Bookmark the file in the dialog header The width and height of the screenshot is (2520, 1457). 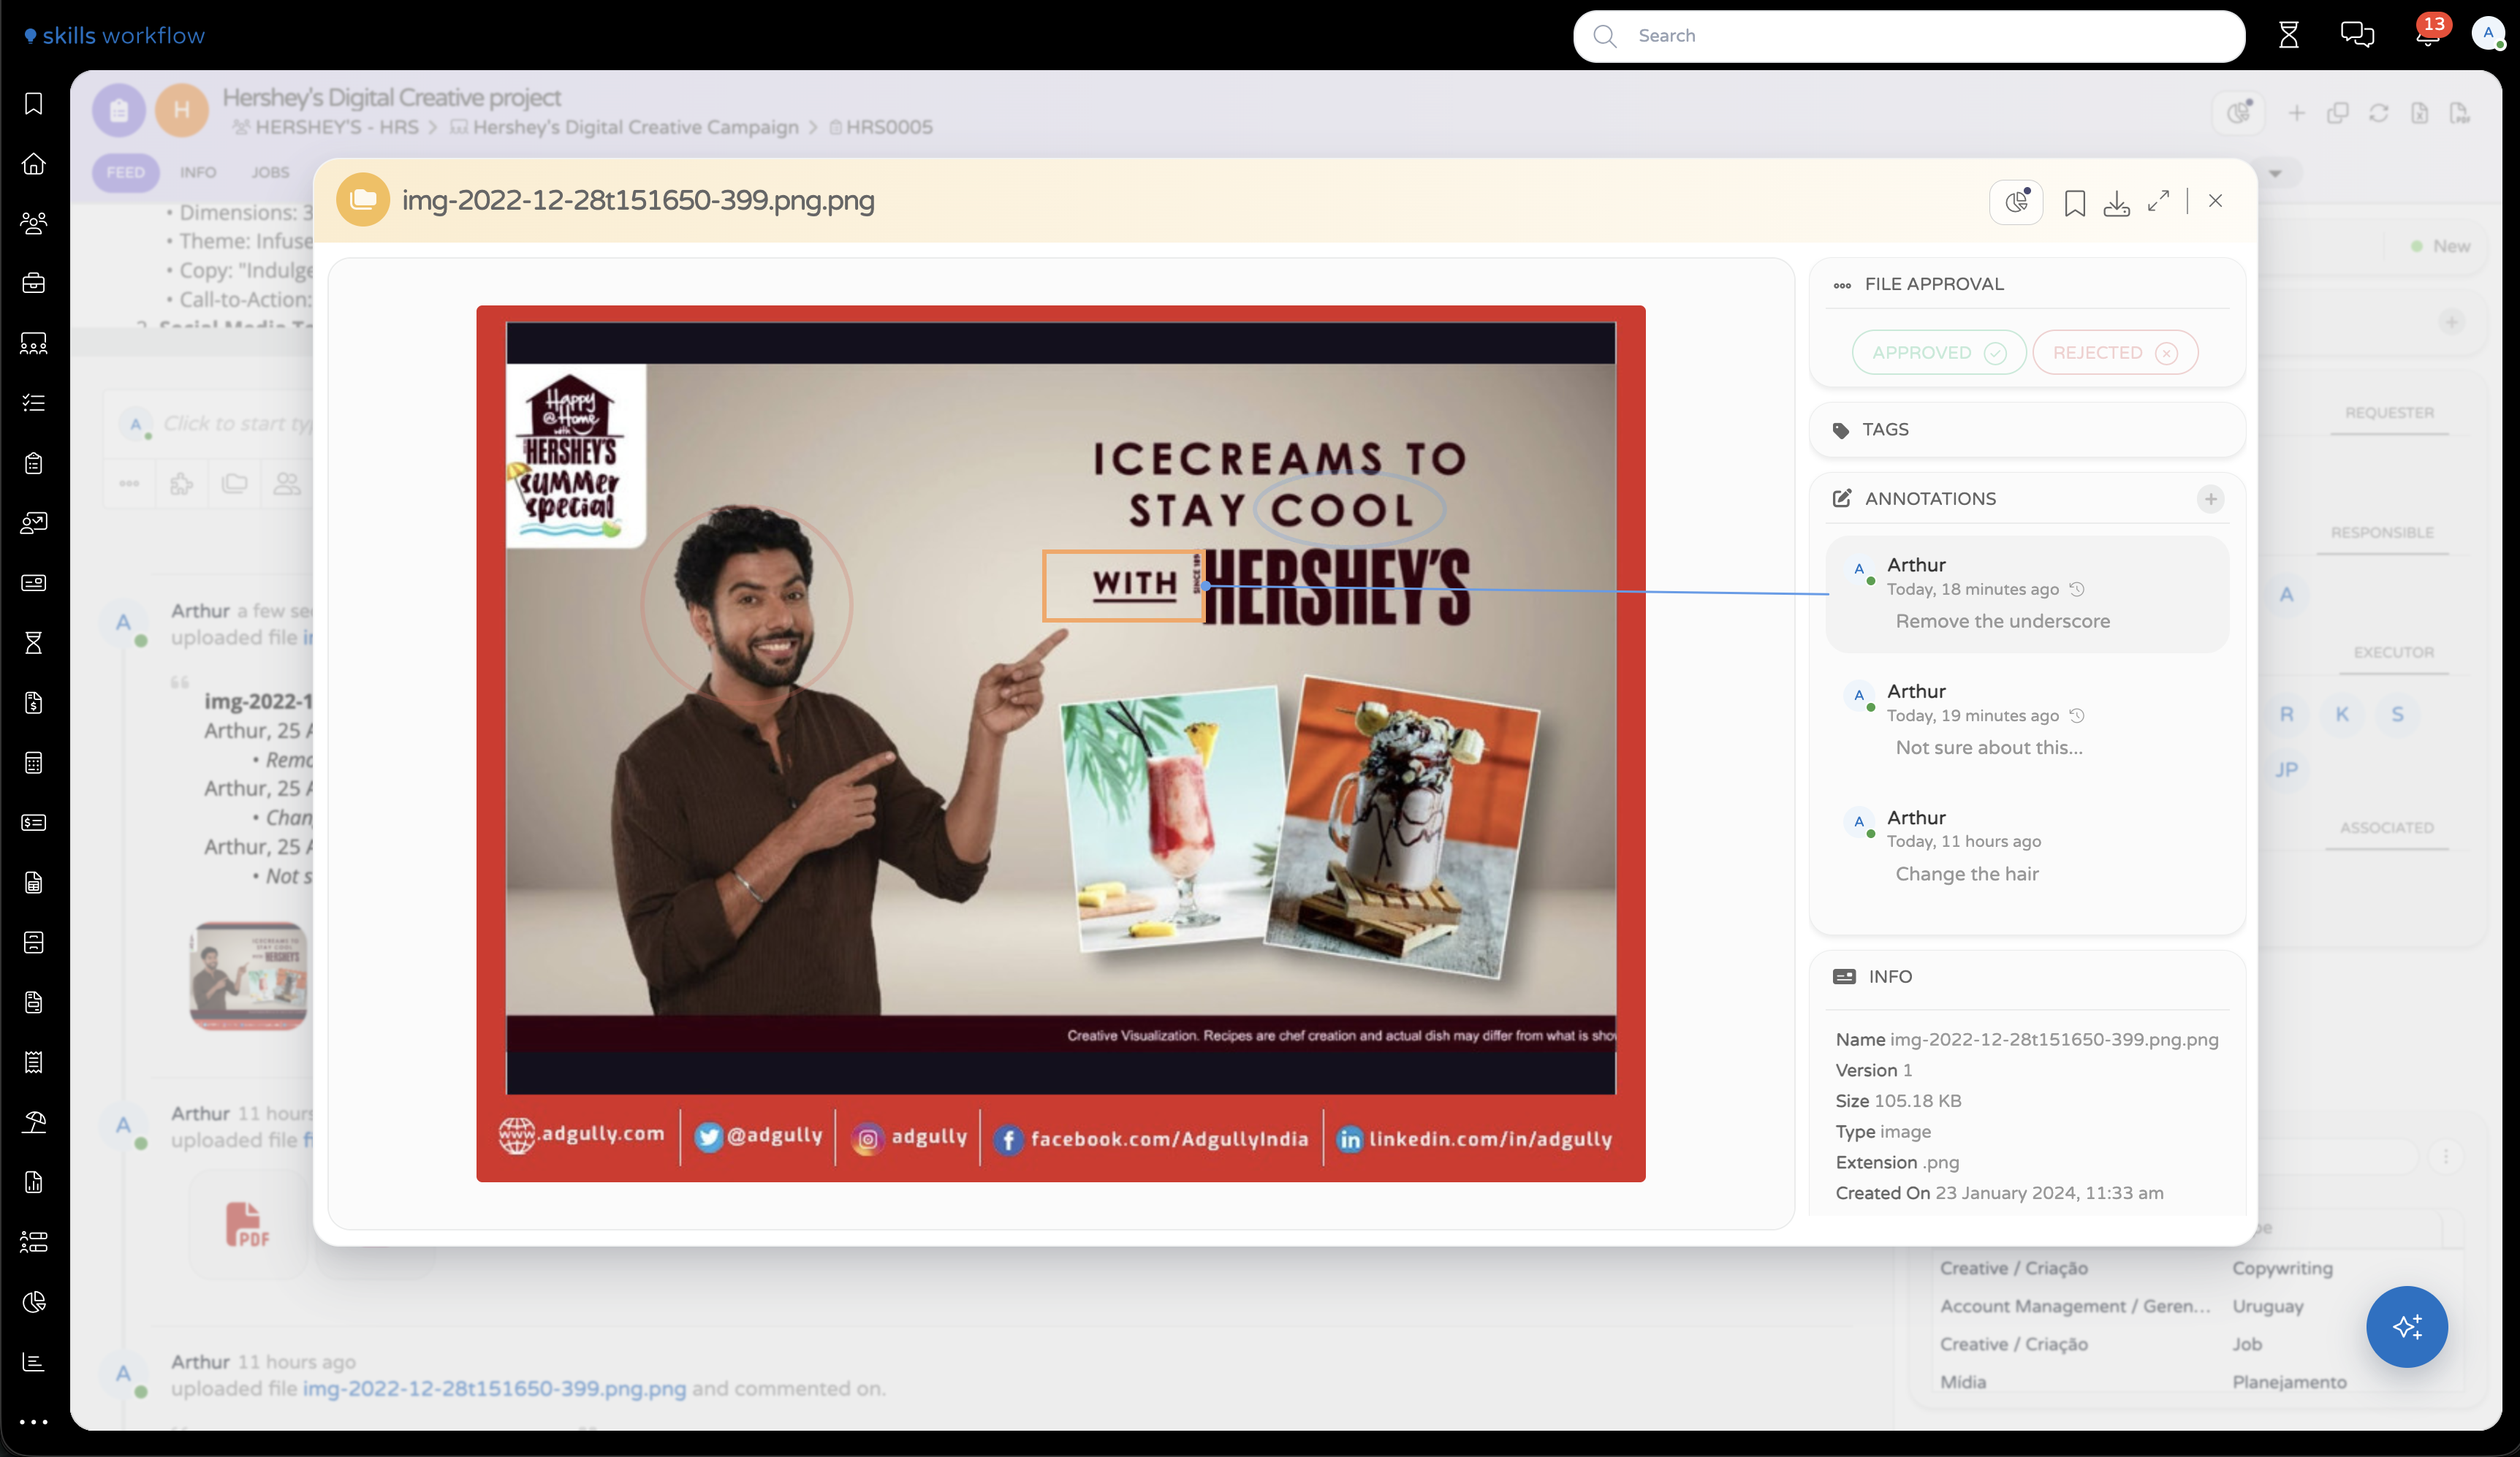point(2075,203)
